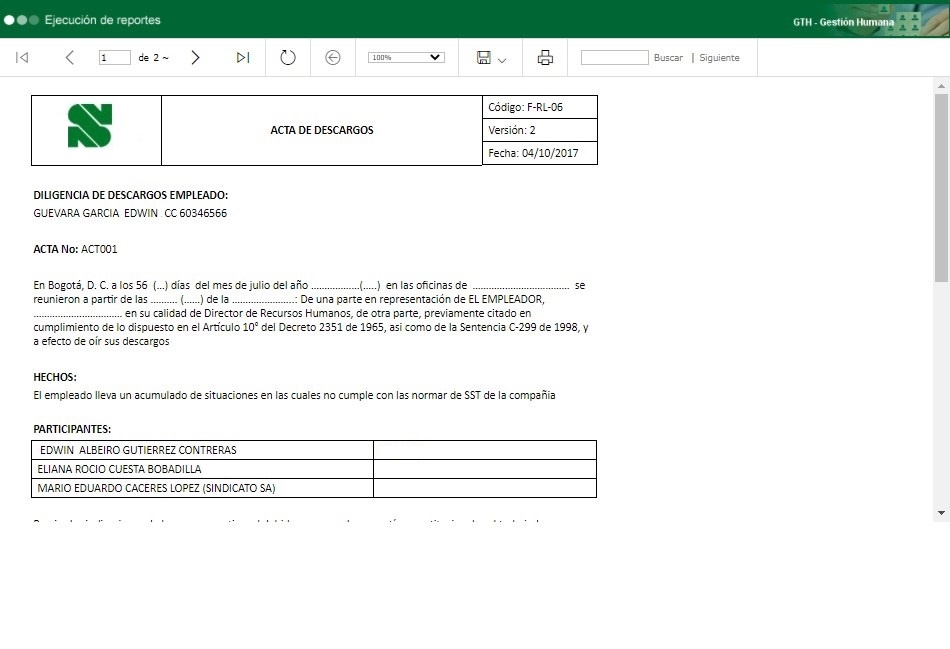This screenshot has height=649, width=950.
Task: Jump to last page icon
Action: pos(243,58)
